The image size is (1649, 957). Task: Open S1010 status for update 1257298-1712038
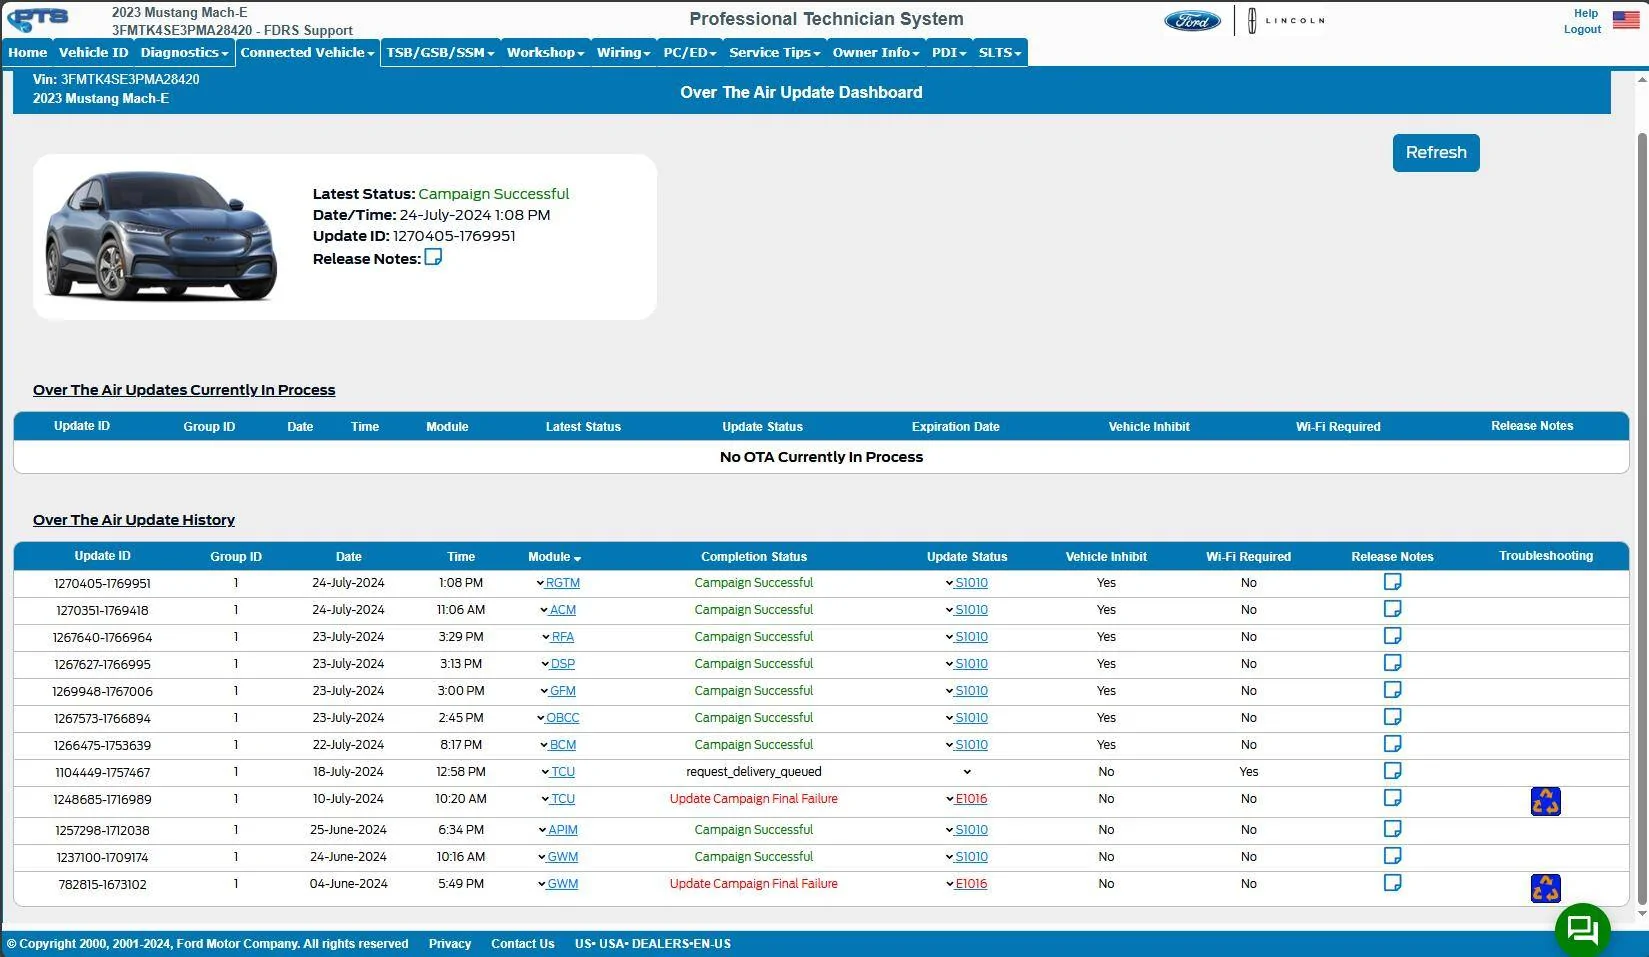pos(966,830)
